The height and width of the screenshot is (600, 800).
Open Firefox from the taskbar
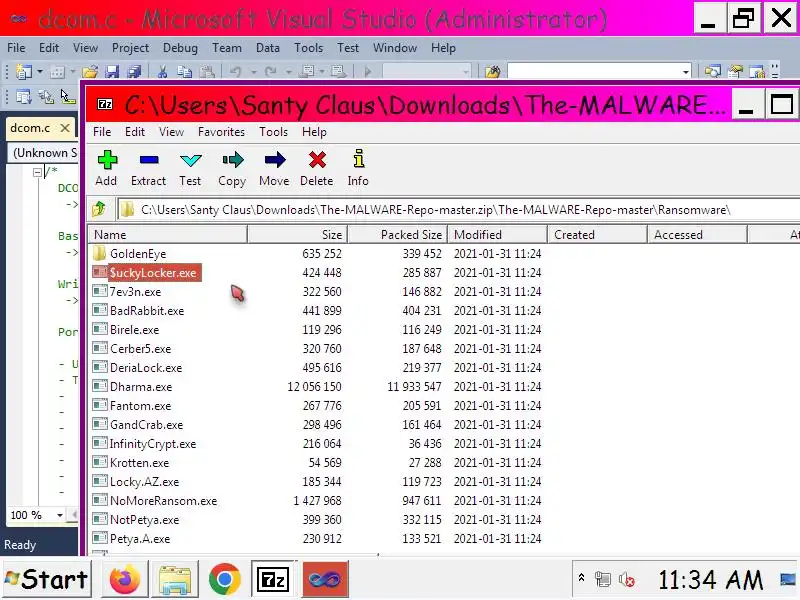(x=124, y=580)
